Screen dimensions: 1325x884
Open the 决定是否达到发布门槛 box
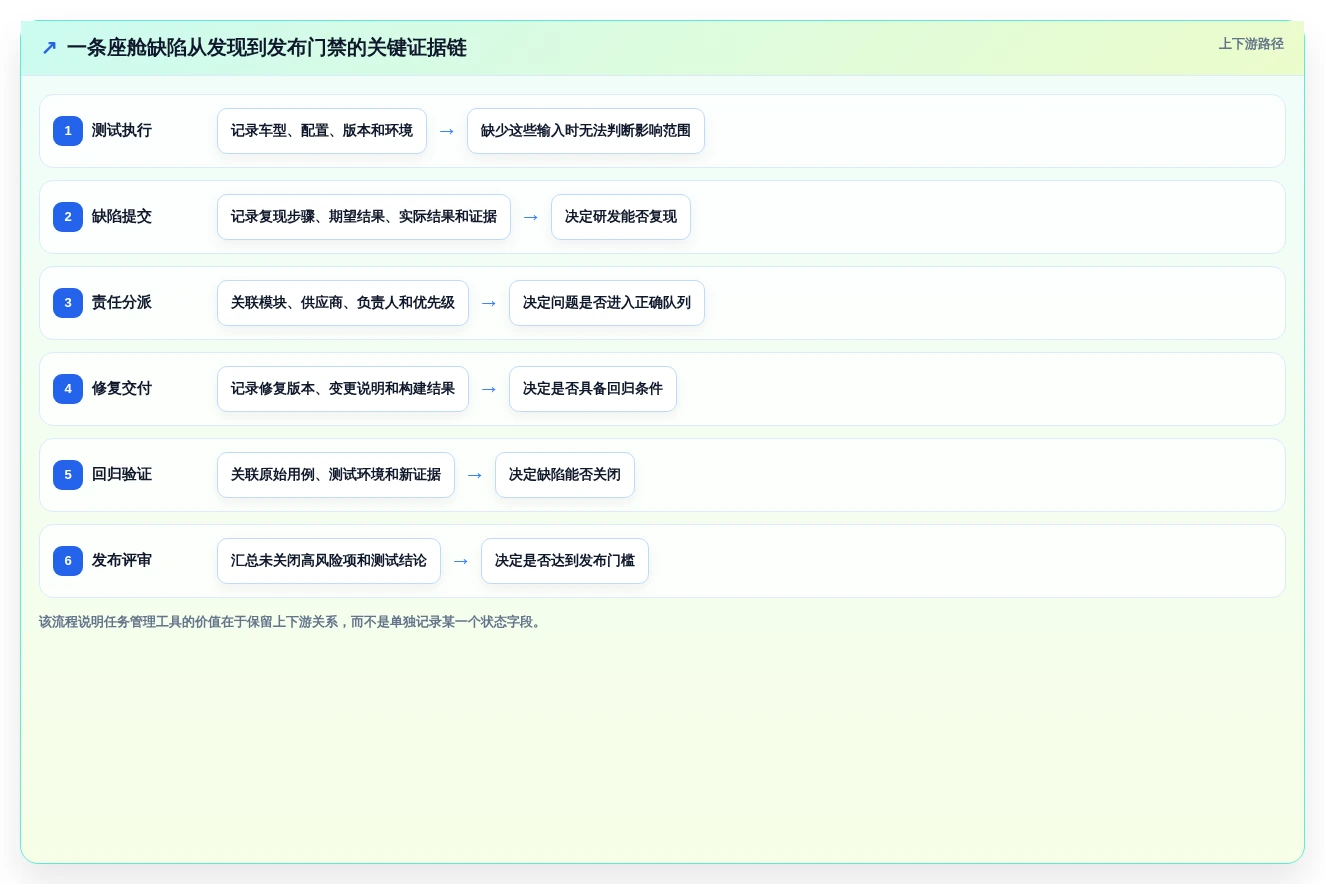tap(565, 561)
